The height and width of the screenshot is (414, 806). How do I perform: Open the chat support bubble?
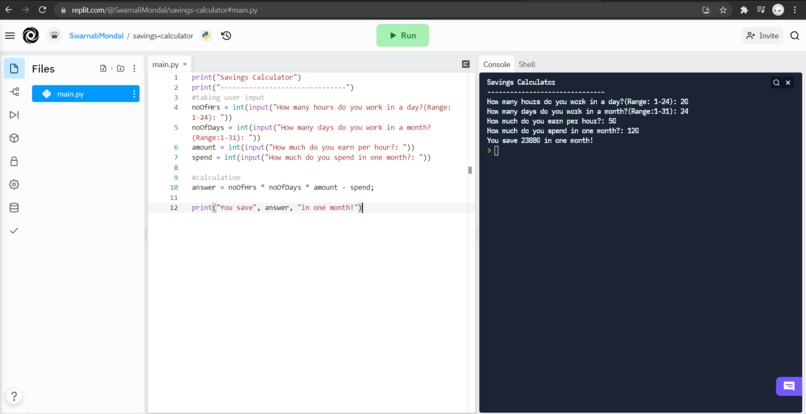[x=788, y=386]
